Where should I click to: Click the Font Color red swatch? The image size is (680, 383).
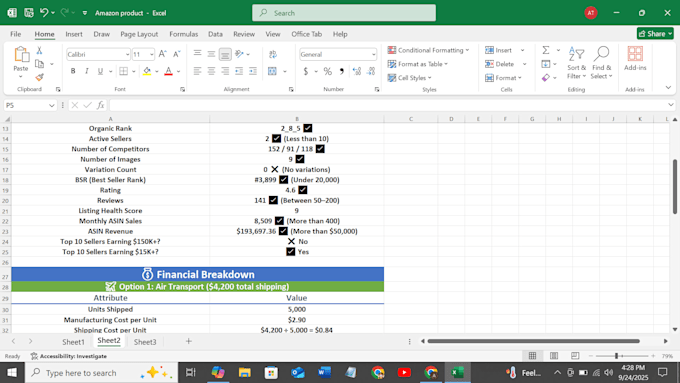tap(169, 71)
